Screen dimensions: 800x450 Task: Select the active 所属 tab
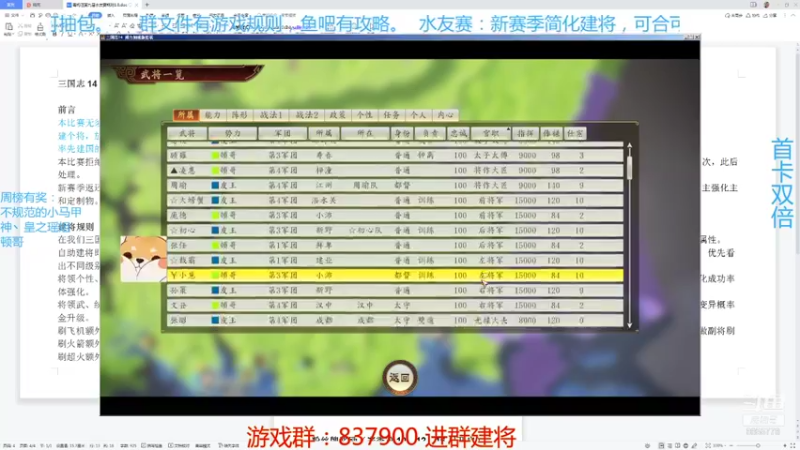click(x=186, y=115)
